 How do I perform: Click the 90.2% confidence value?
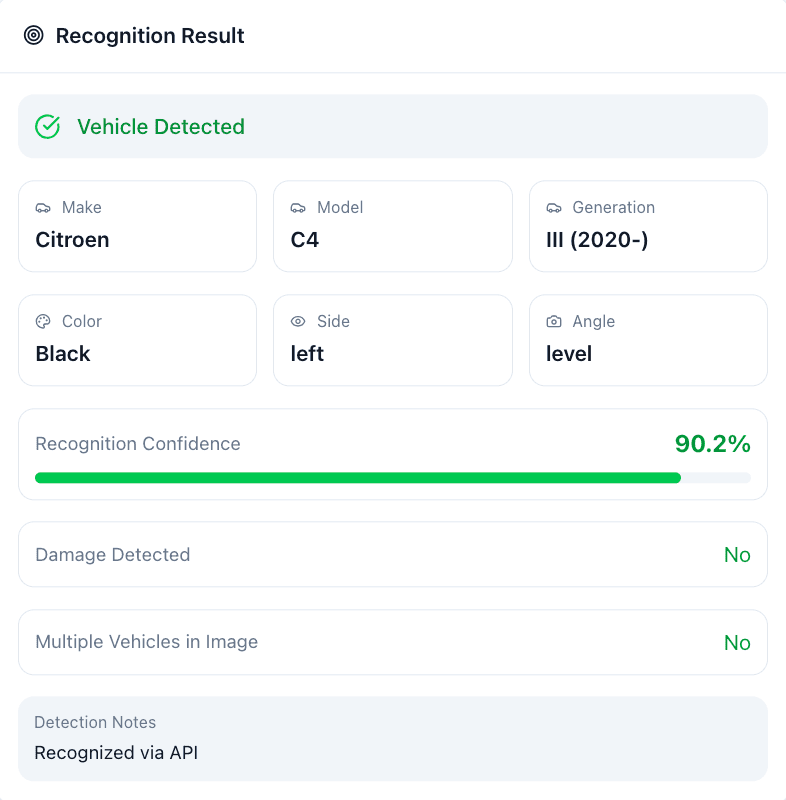[x=713, y=444]
